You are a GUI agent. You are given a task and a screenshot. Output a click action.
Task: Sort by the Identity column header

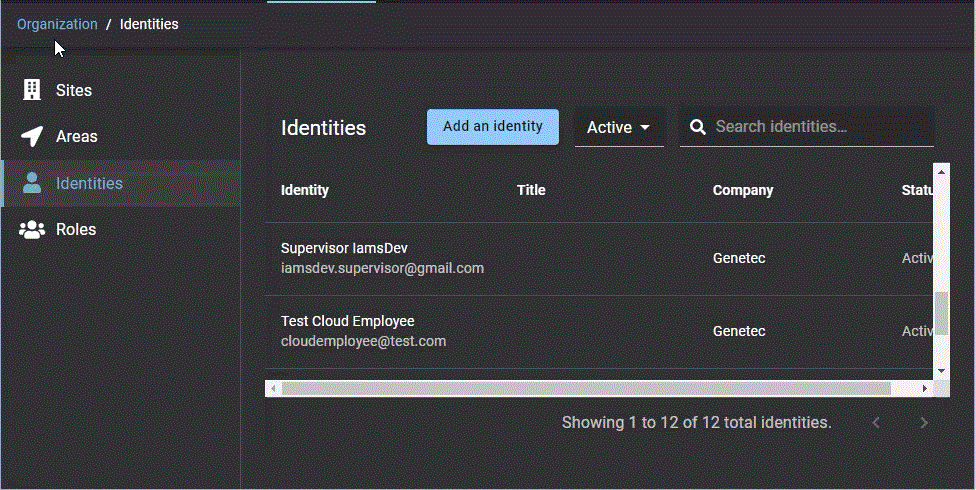click(x=305, y=190)
